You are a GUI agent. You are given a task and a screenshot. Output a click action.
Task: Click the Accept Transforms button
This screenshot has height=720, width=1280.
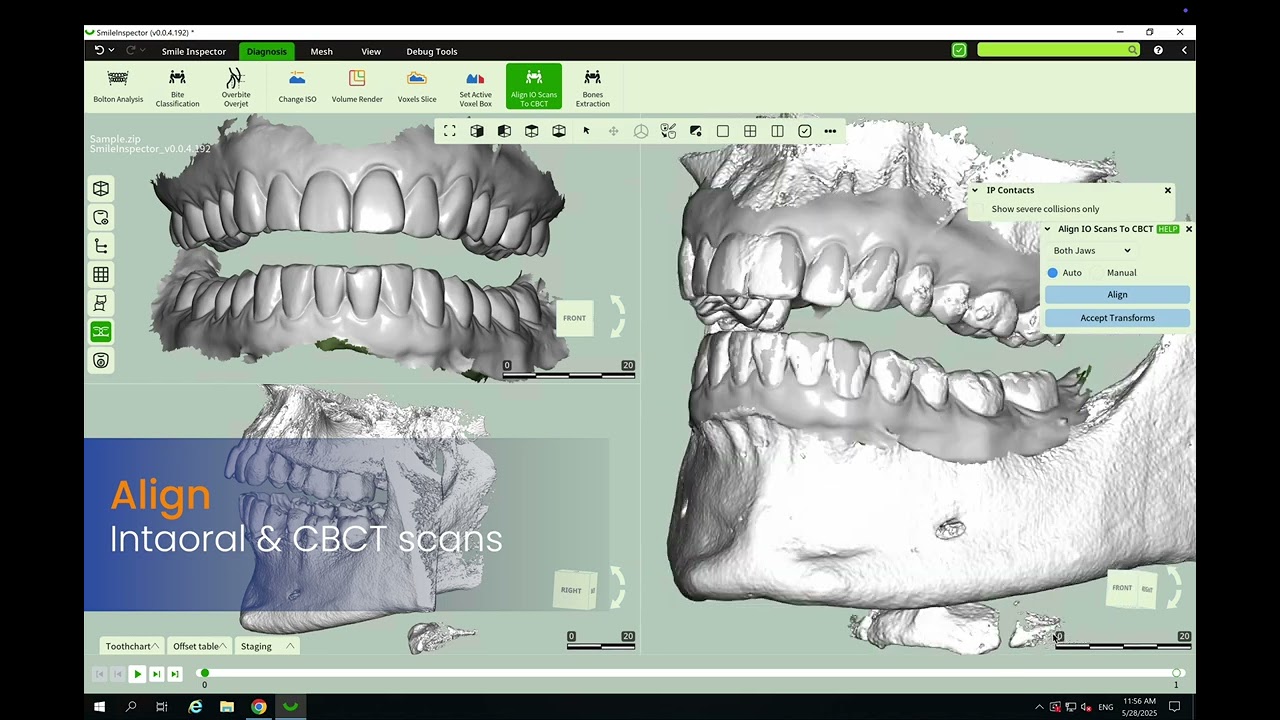1117,318
